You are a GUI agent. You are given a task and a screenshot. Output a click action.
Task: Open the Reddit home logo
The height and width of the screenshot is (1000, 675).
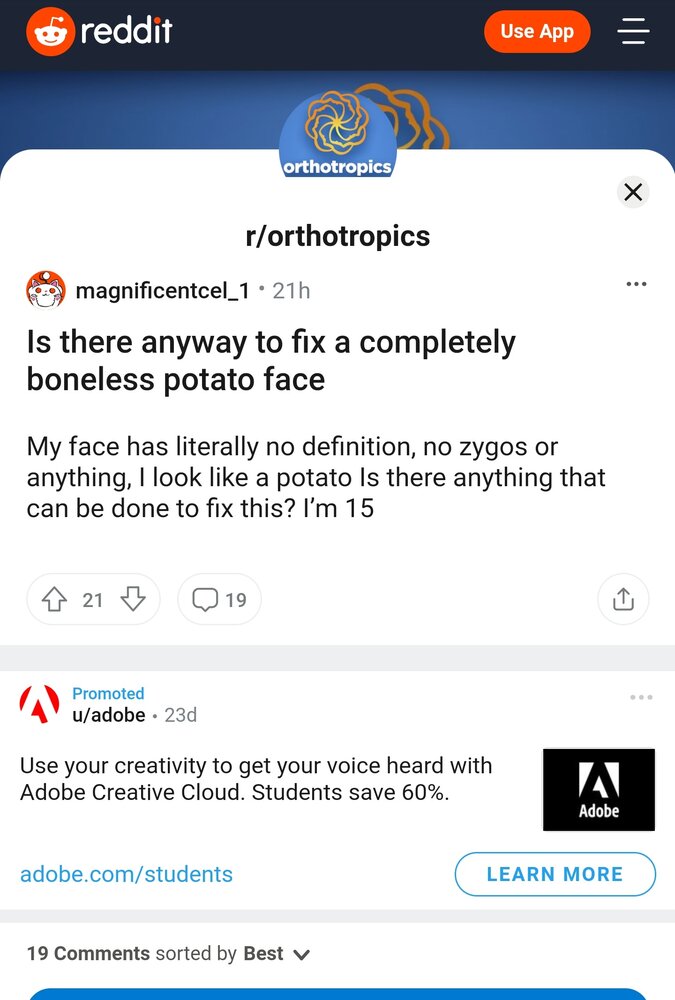click(x=100, y=31)
